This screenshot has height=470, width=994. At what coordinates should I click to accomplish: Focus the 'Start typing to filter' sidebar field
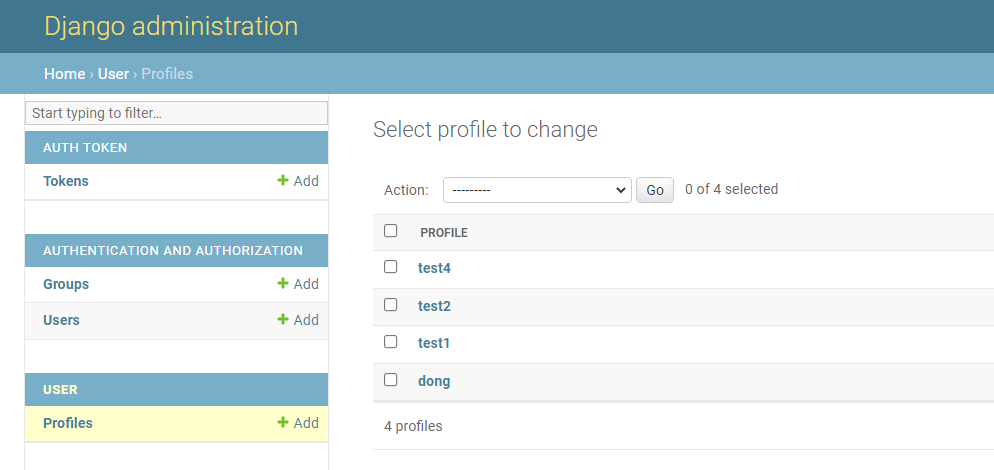point(176,113)
